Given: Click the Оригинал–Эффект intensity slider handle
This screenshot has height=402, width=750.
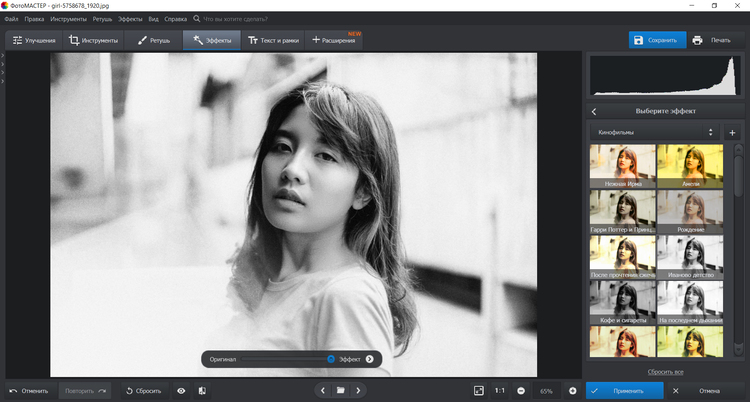Looking at the screenshot, I should [330, 358].
